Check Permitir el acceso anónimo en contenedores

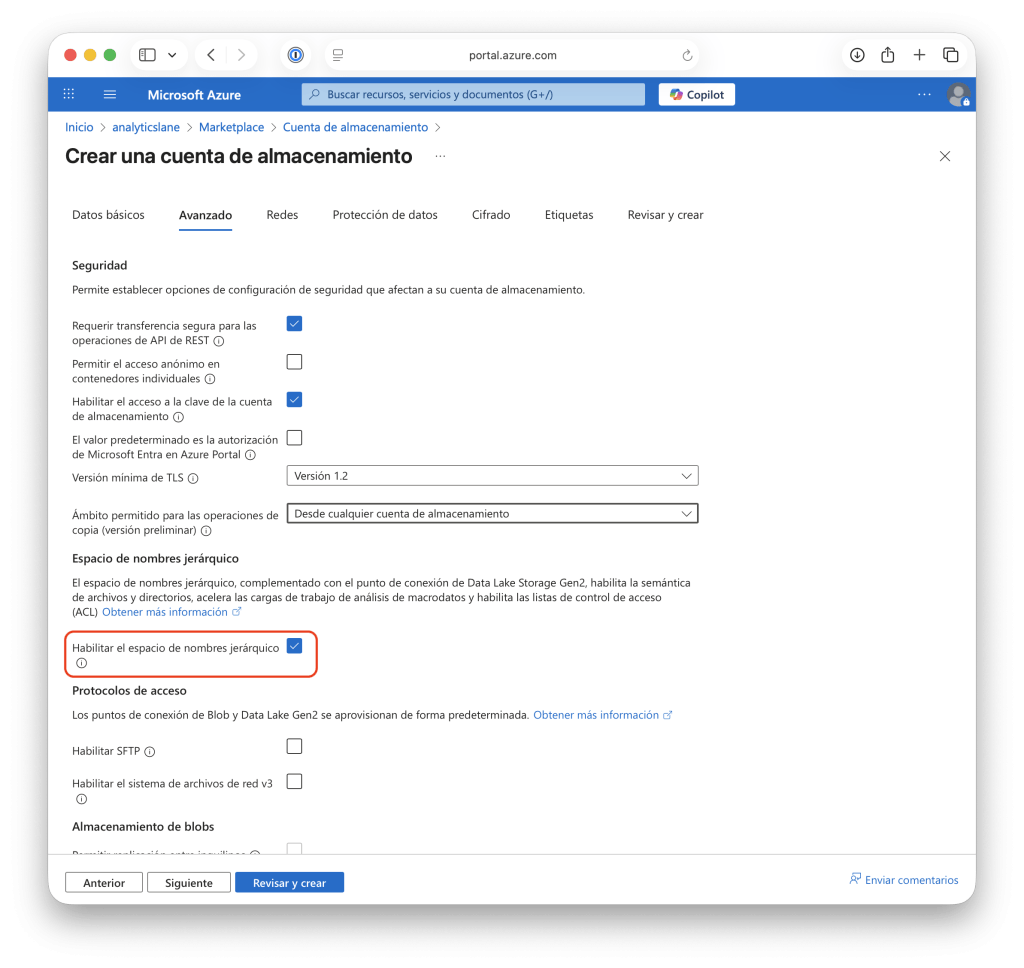[x=294, y=362]
